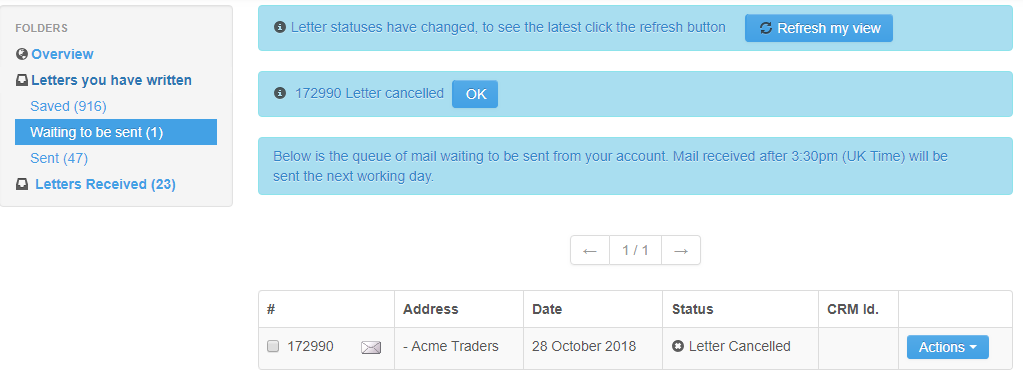Screen dimensions: 1023x387
Task: Click the Refresh my view button
Action: pos(819,28)
